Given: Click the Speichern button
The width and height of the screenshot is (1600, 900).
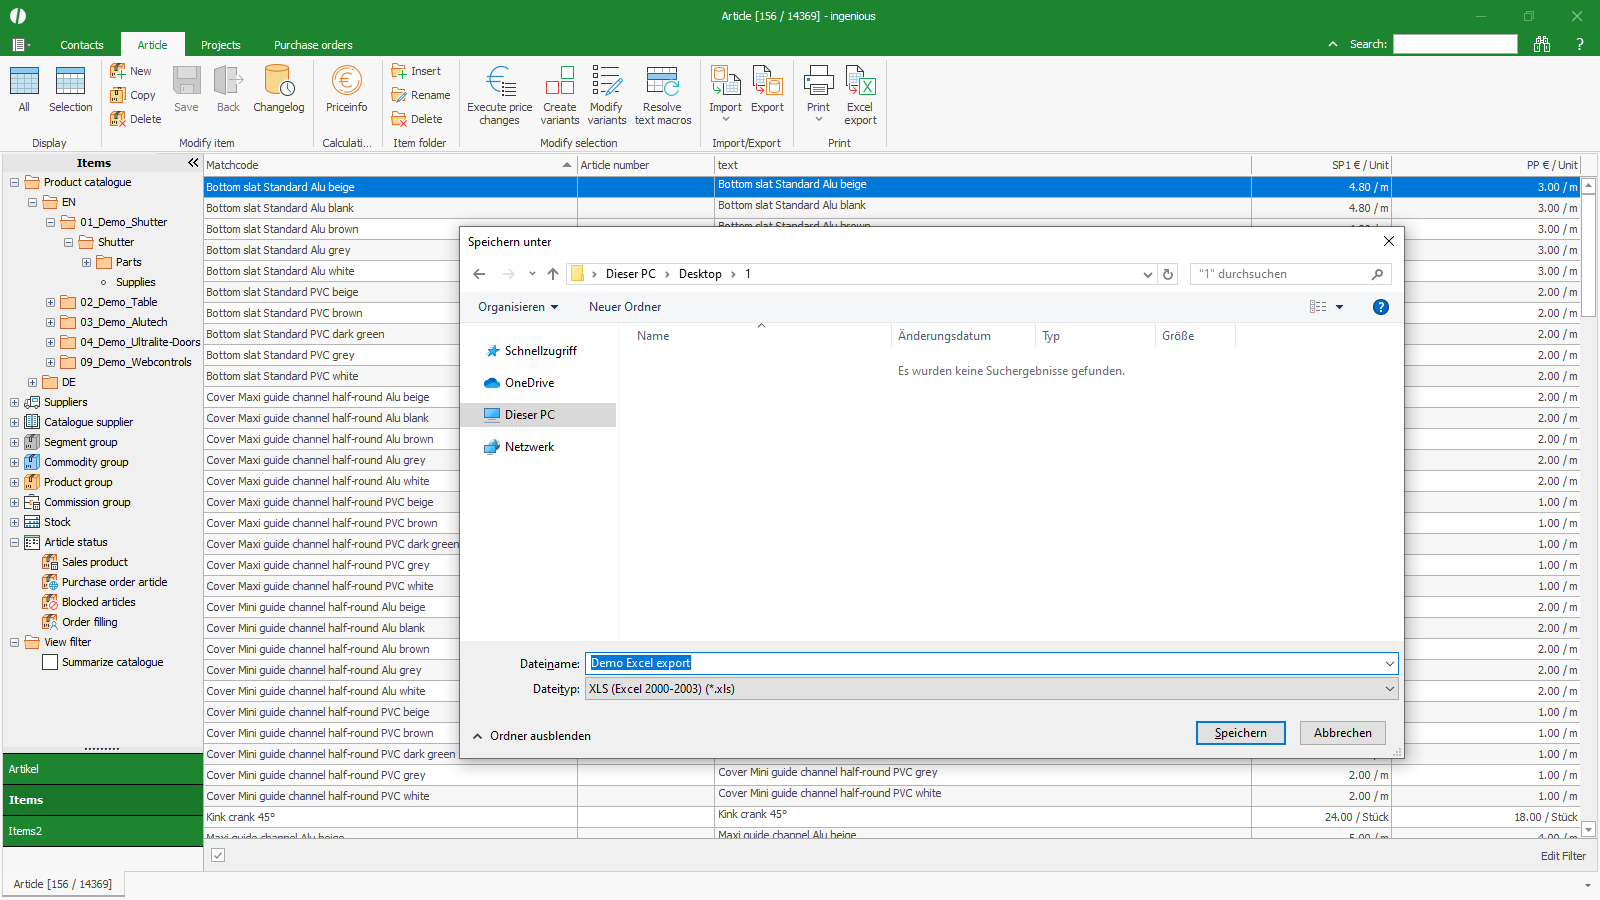Looking at the screenshot, I should pos(1240,733).
